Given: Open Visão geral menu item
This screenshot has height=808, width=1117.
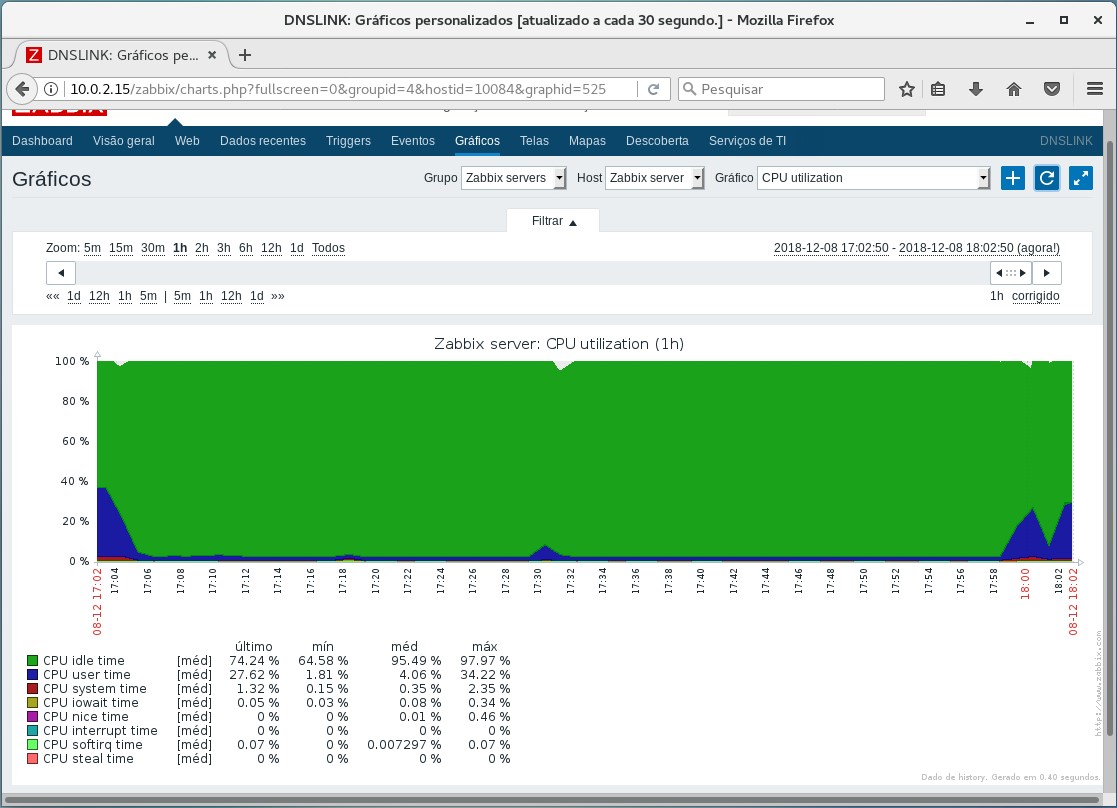Looking at the screenshot, I should (123, 140).
